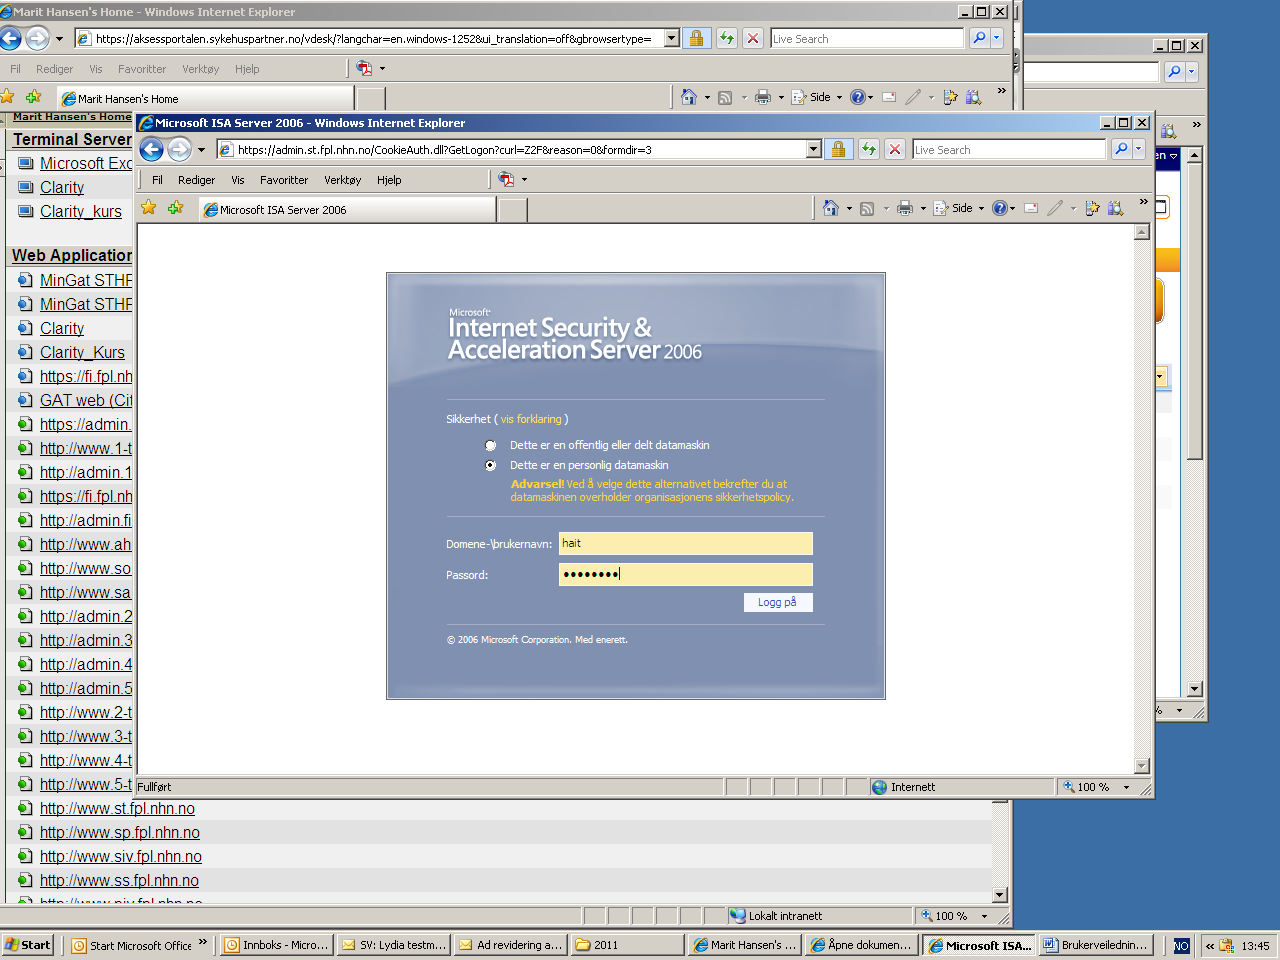Open the vis forklaring link
This screenshot has height=960, width=1280.
click(531, 419)
